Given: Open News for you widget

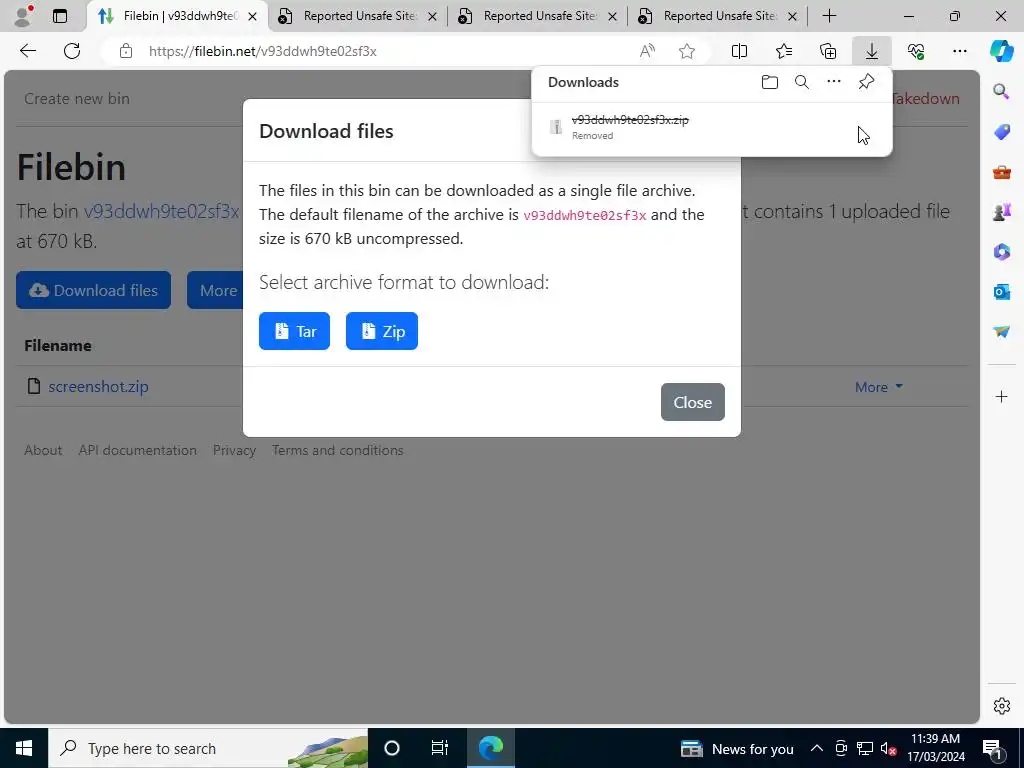Looking at the screenshot, I should [737, 748].
